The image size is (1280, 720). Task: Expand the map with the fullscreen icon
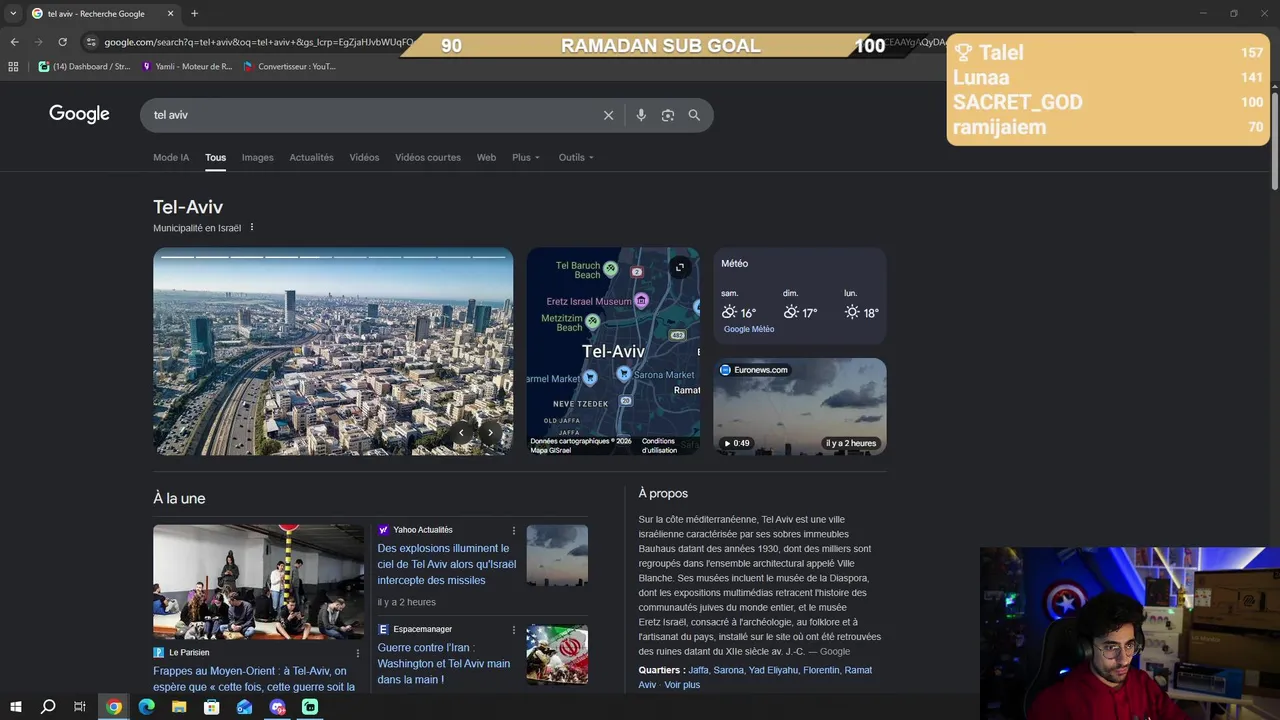tap(680, 267)
